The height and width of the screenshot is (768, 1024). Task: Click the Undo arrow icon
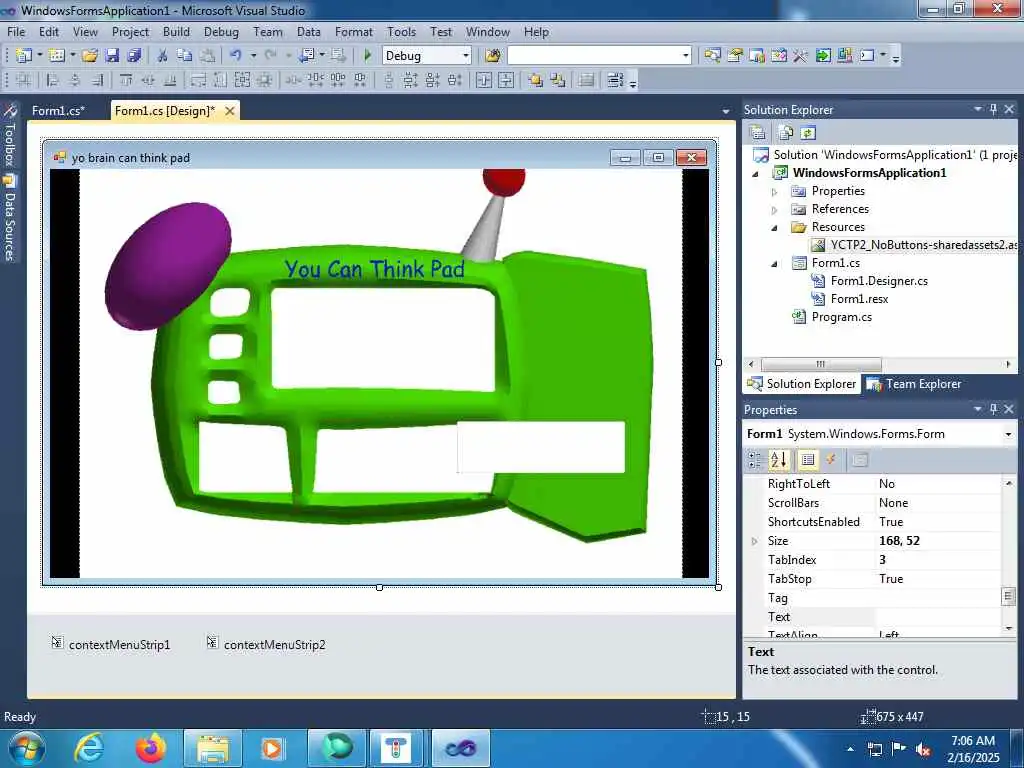(x=236, y=56)
